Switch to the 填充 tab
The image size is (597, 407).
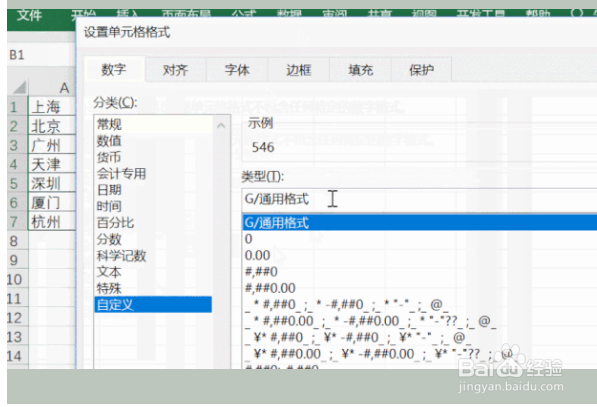point(361,70)
